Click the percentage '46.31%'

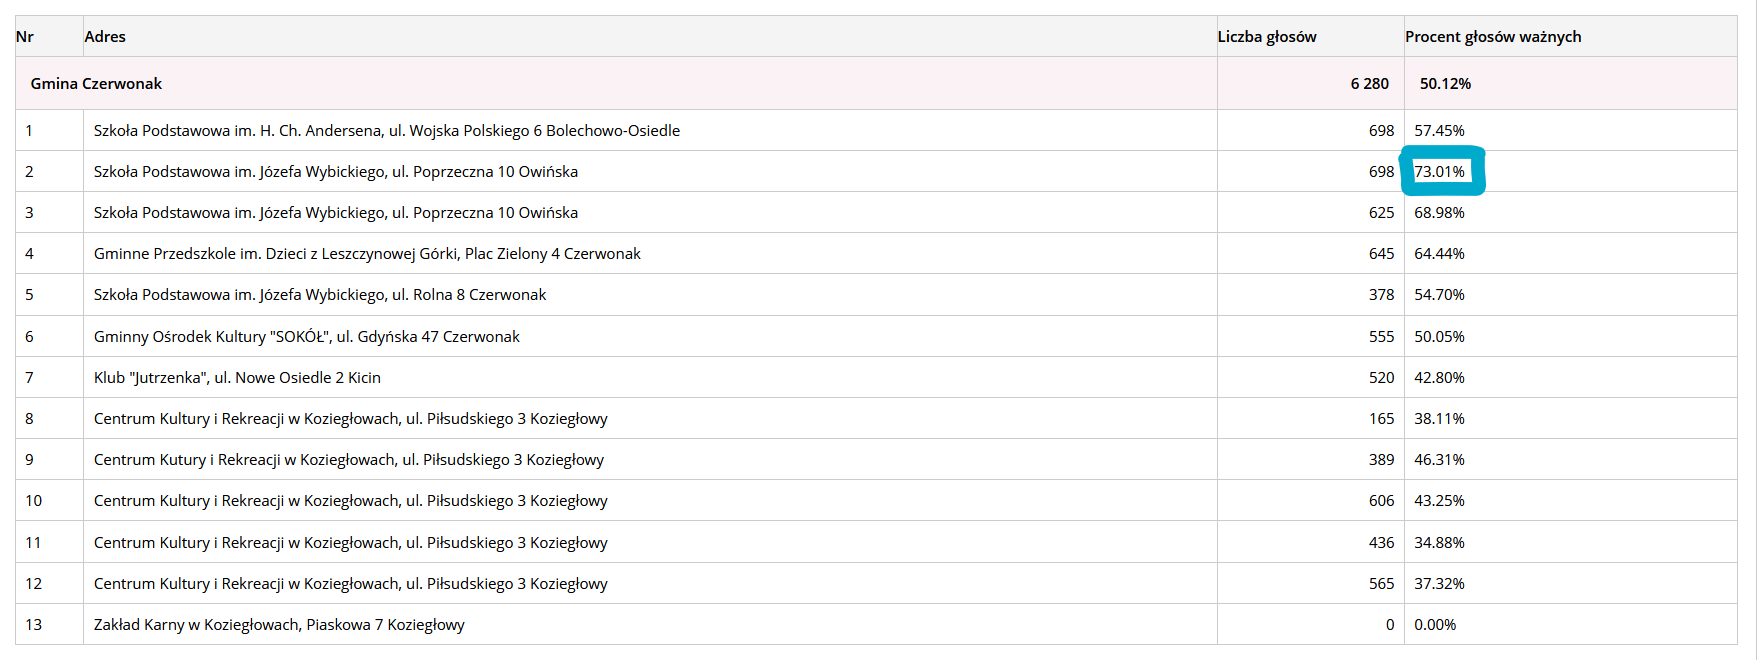point(1439,460)
